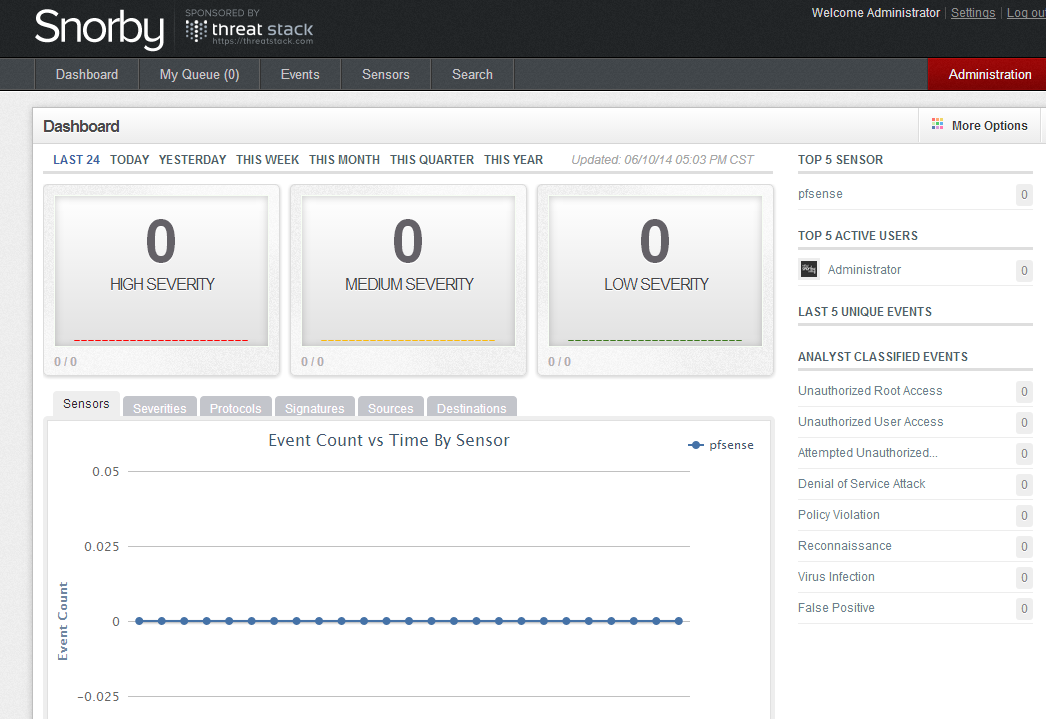Open Virus Infection classified events
Screen dimensions: 1046x719
836,577
